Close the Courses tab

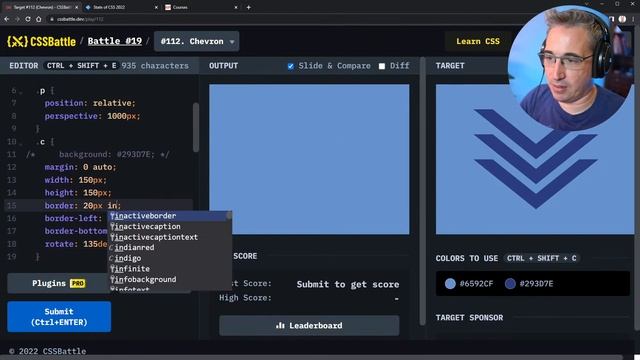click(236, 7)
